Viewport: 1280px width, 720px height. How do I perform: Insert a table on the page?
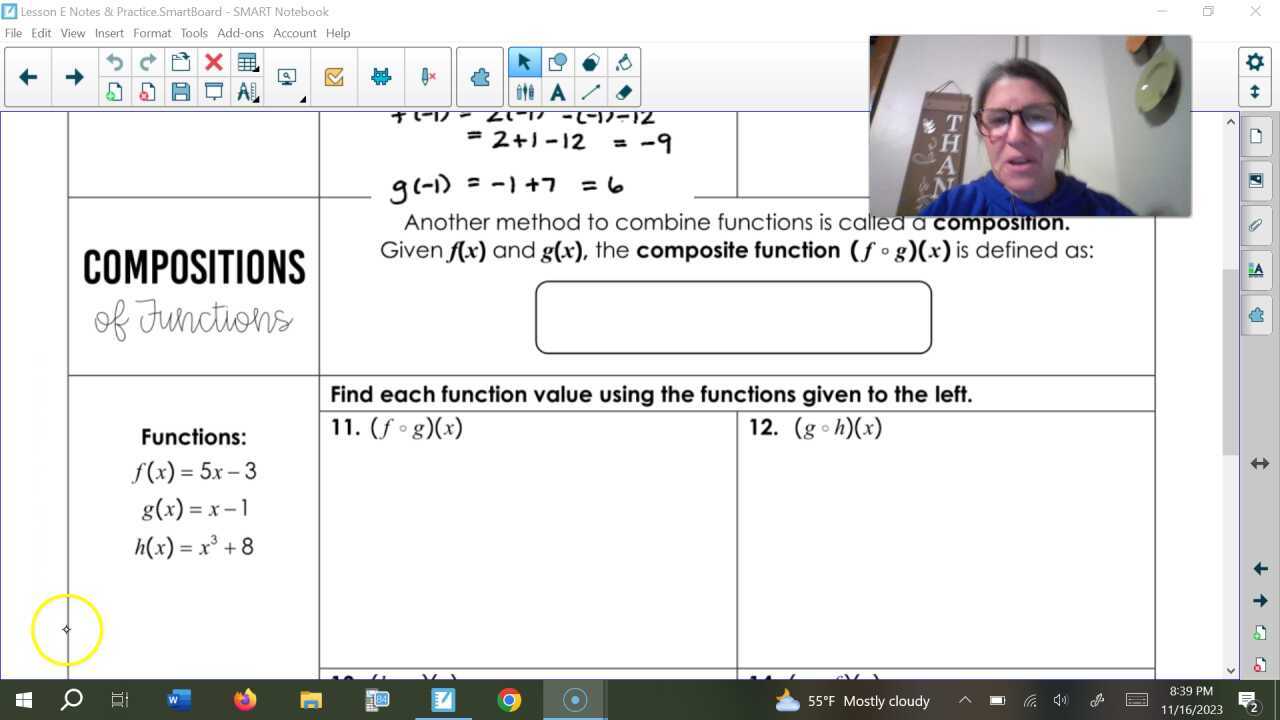(x=247, y=61)
